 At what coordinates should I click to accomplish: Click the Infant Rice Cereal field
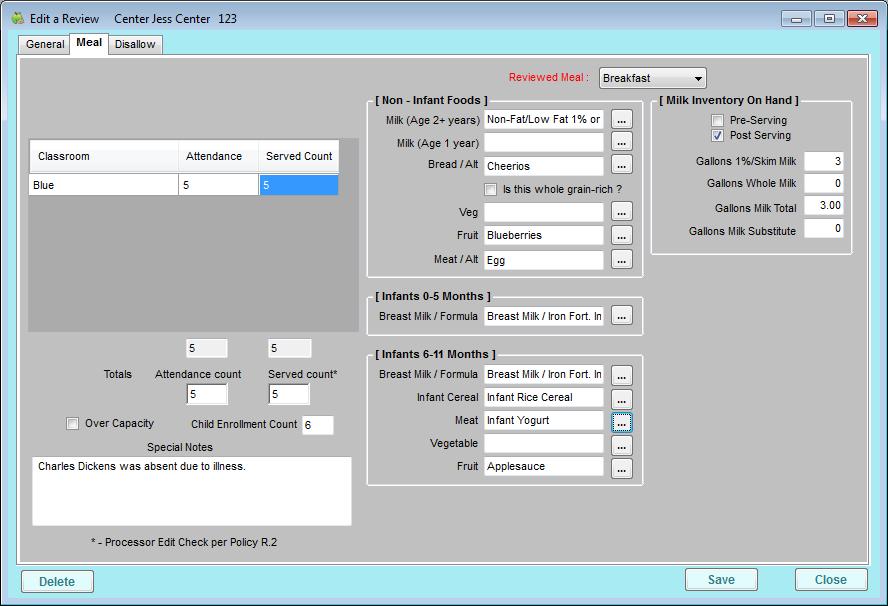(x=544, y=397)
